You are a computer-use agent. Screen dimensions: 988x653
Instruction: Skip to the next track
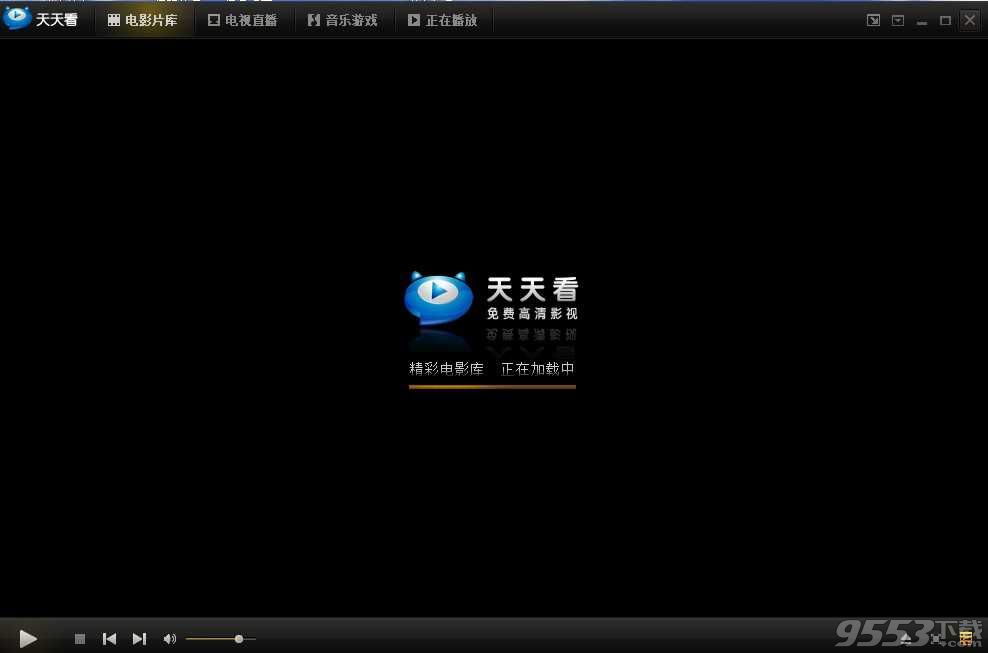139,639
